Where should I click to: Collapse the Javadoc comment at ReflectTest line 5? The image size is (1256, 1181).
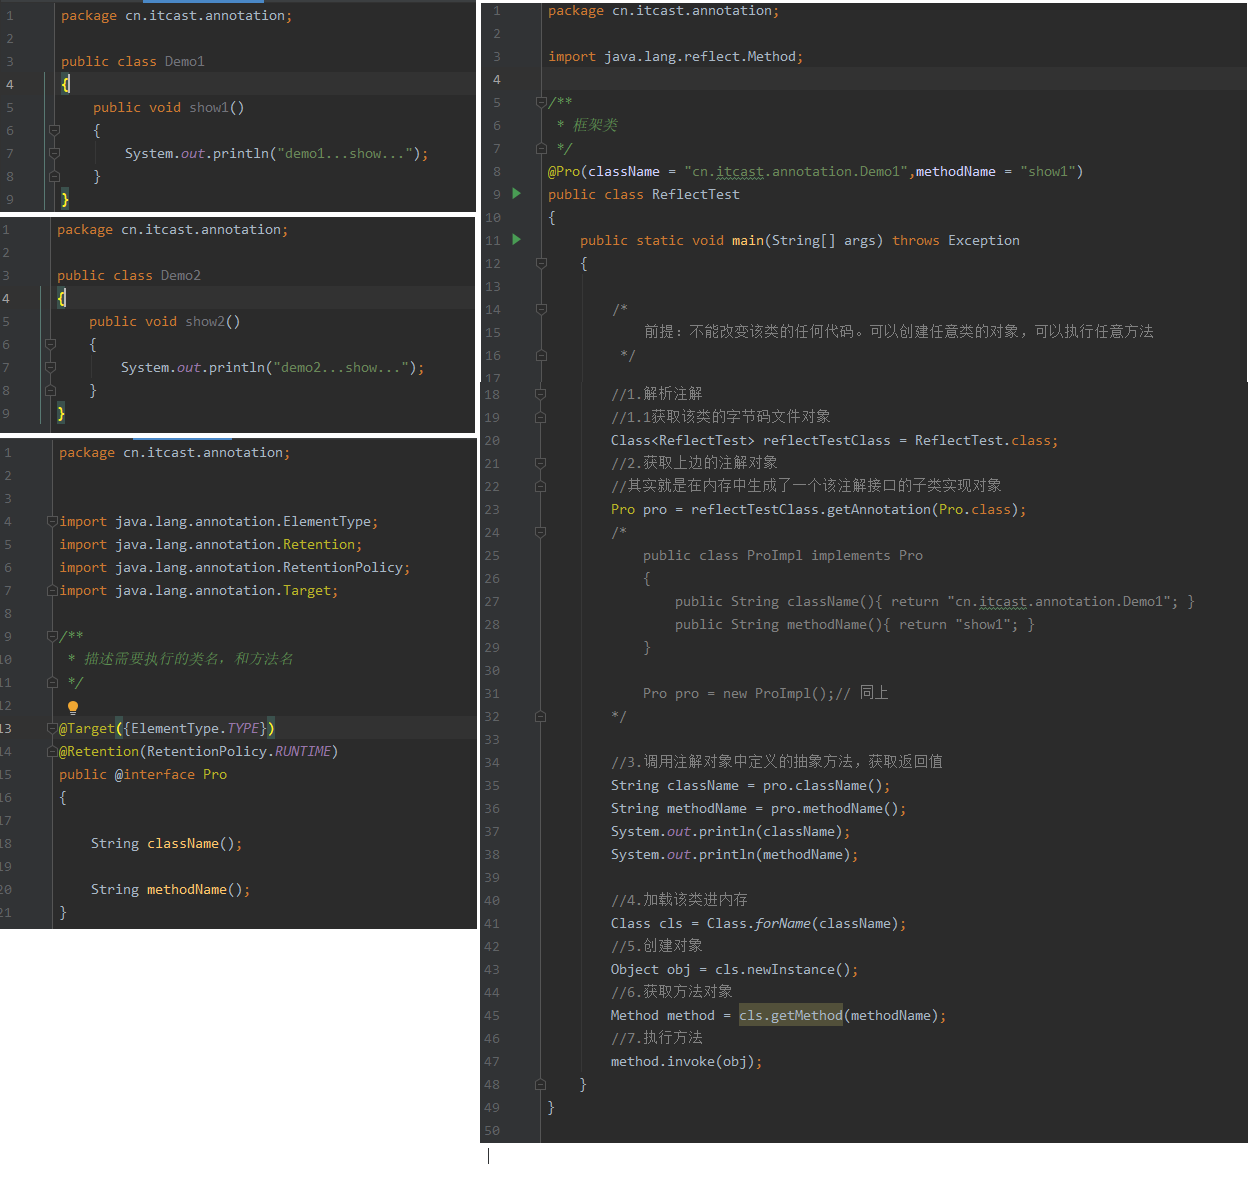[x=541, y=102]
